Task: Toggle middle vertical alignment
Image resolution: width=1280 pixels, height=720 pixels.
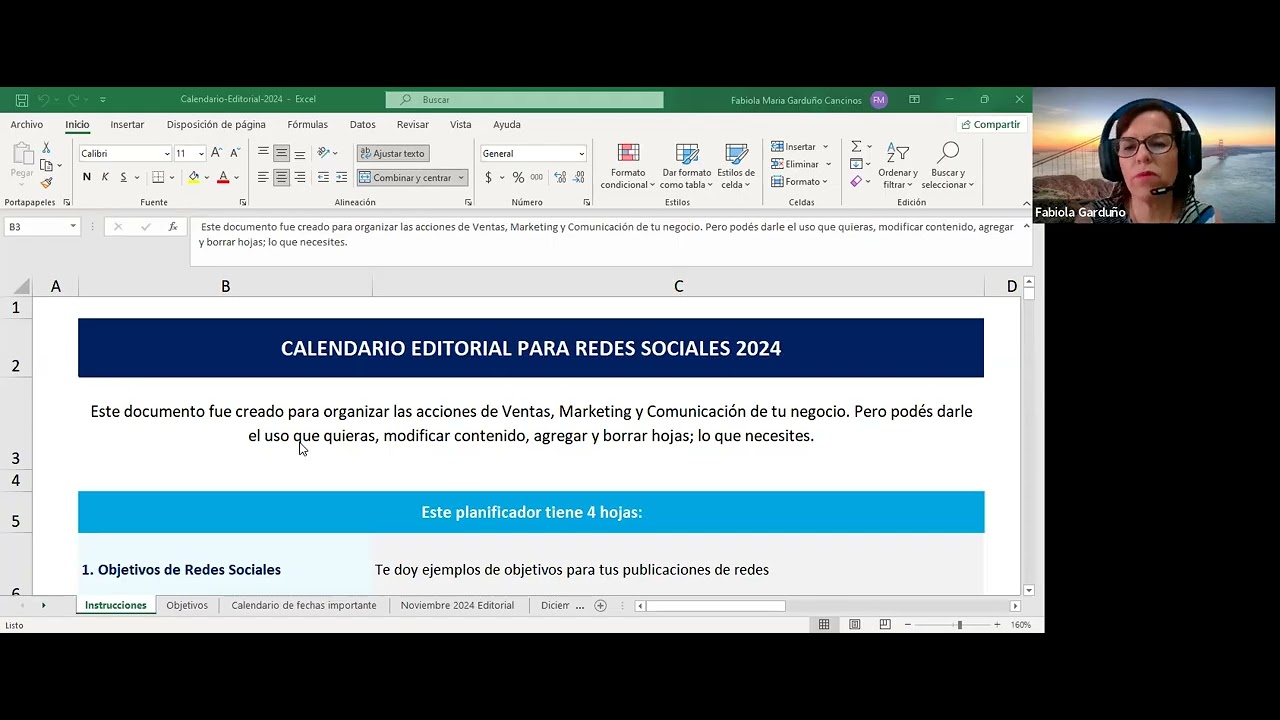Action: (x=281, y=153)
